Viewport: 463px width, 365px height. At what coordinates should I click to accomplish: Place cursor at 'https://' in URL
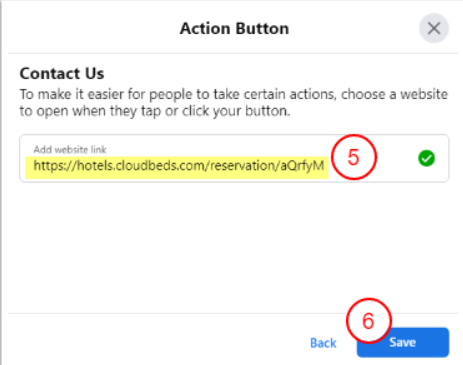(x=55, y=165)
